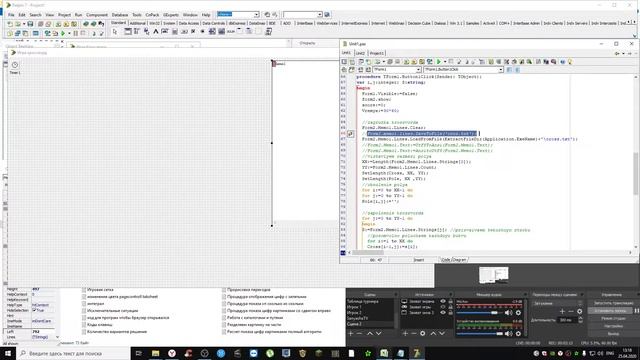Click 'Выход' button in OBS controls
This screenshot has height=360, width=640.
(x=613, y=334)
